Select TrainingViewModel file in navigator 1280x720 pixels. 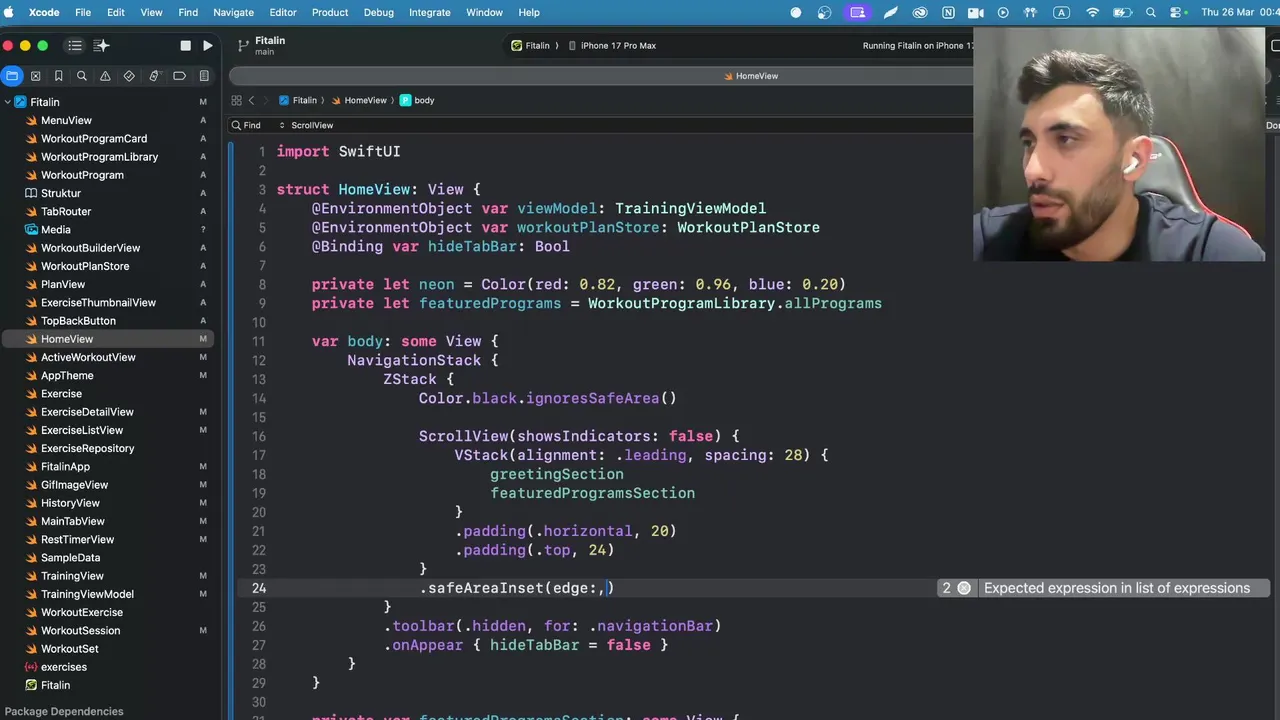click(87, 594)
